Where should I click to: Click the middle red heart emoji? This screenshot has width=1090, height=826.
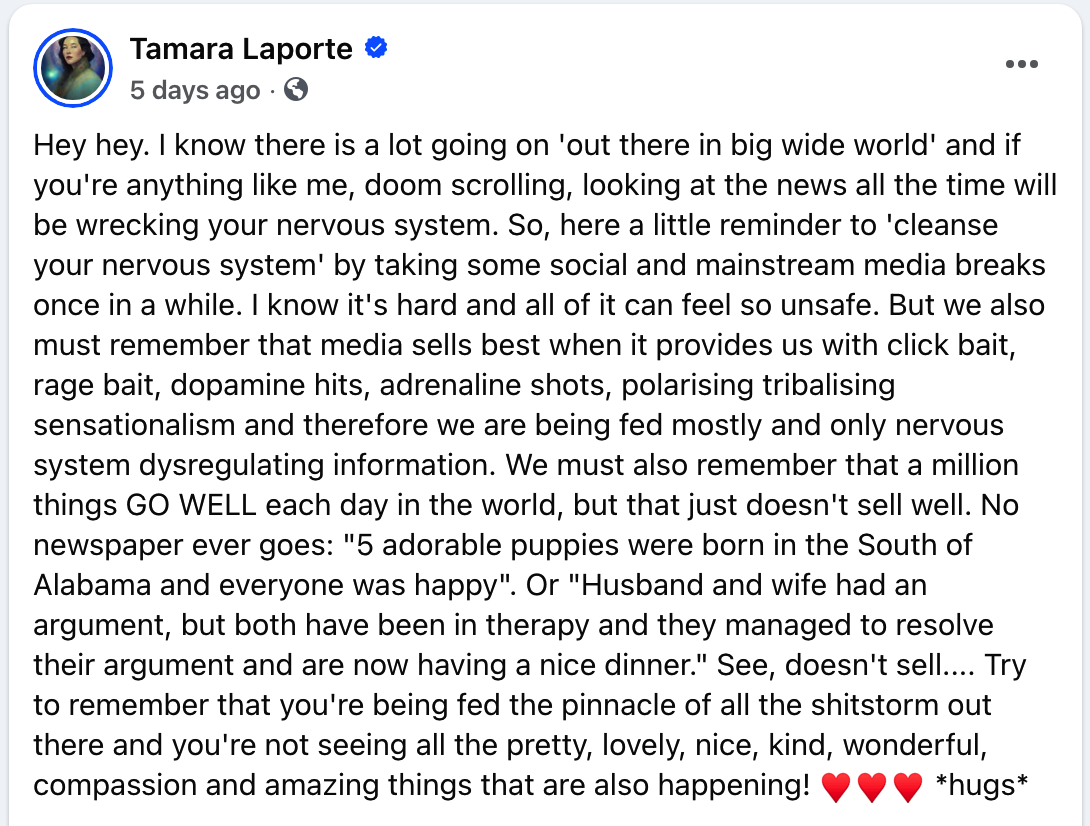click(872, 788)
